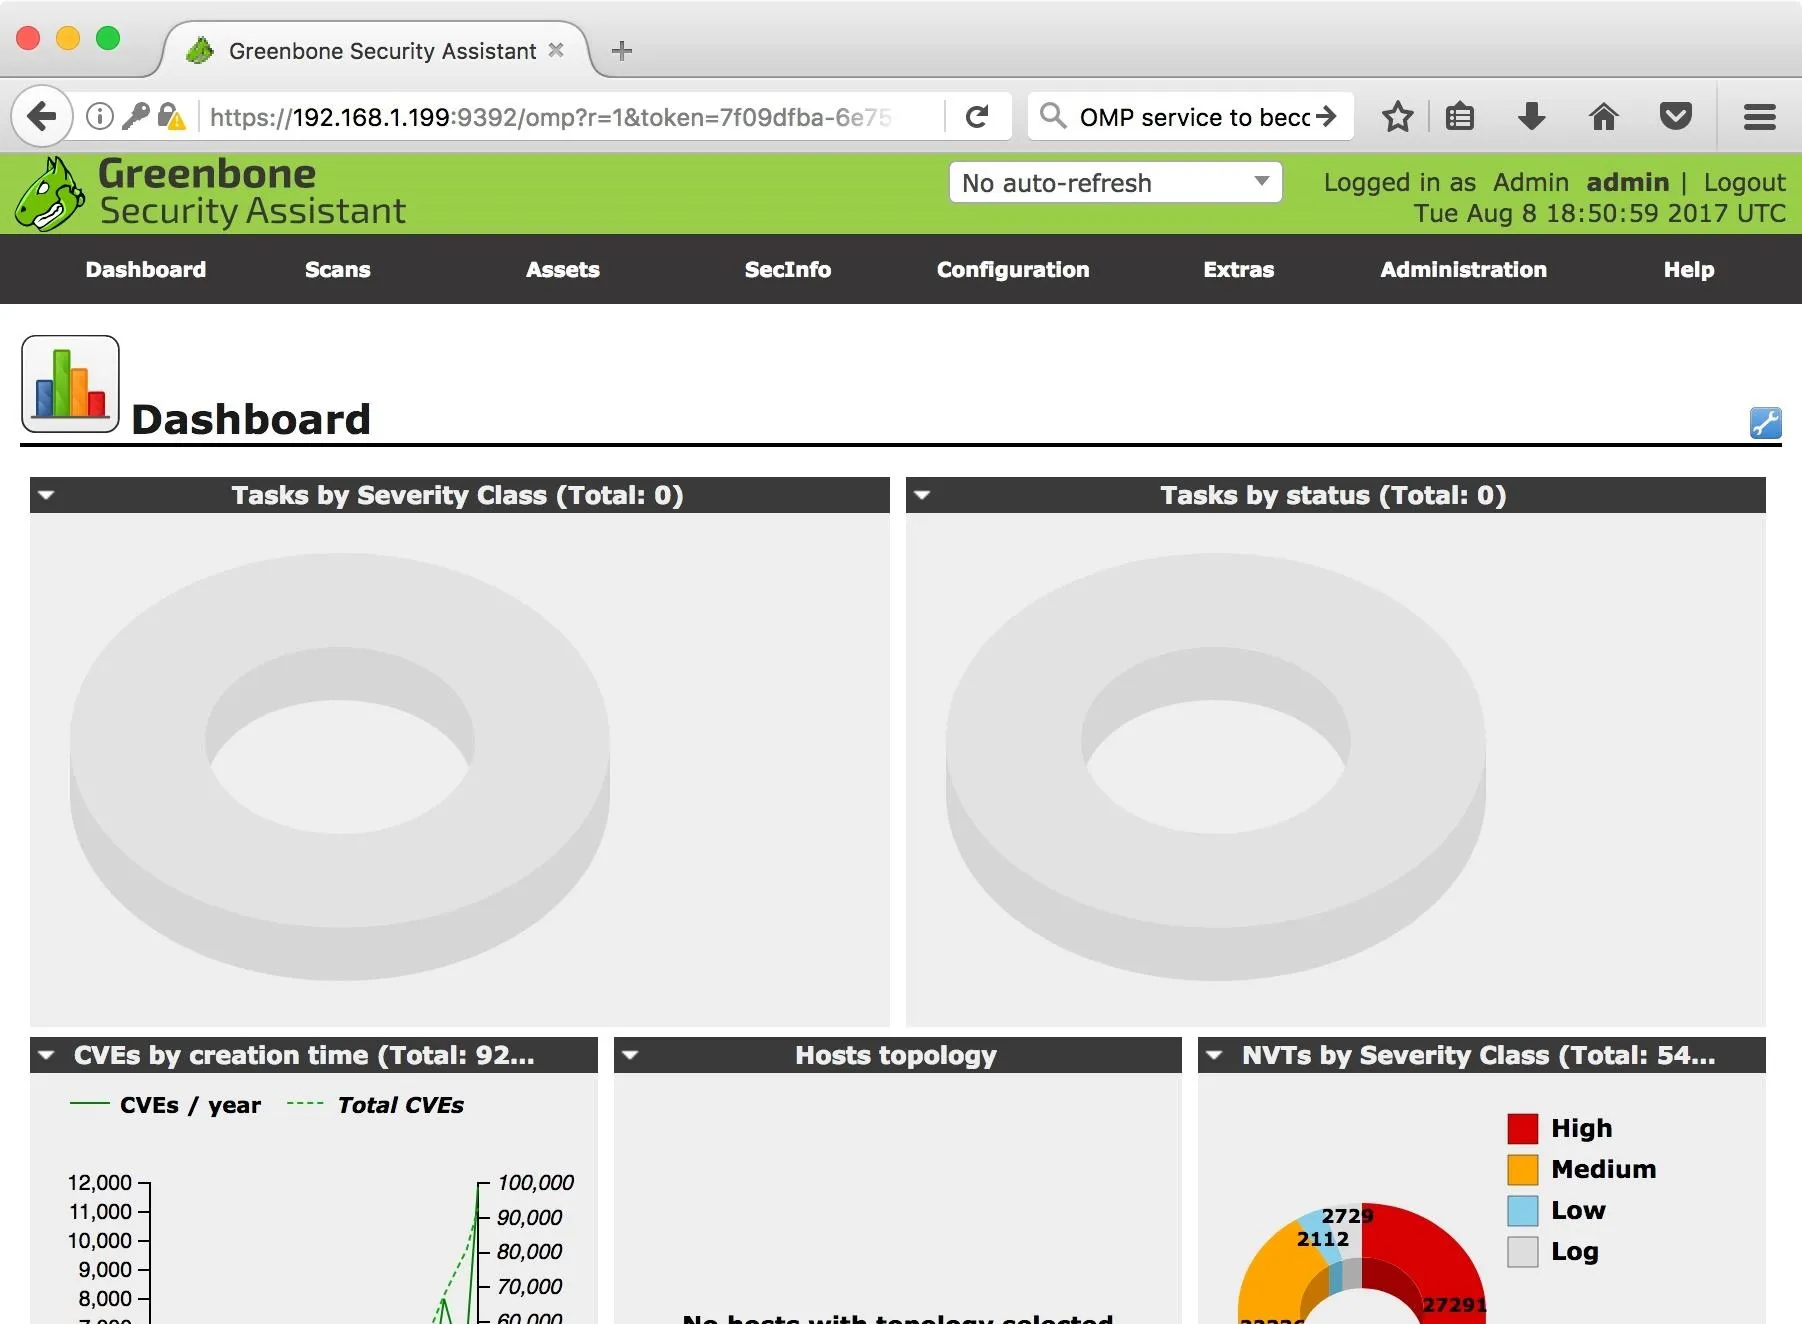Click the '12,000' axis label
Screen dimensions: 1802x1324
pyautogui.click(x=100, y=1183)
